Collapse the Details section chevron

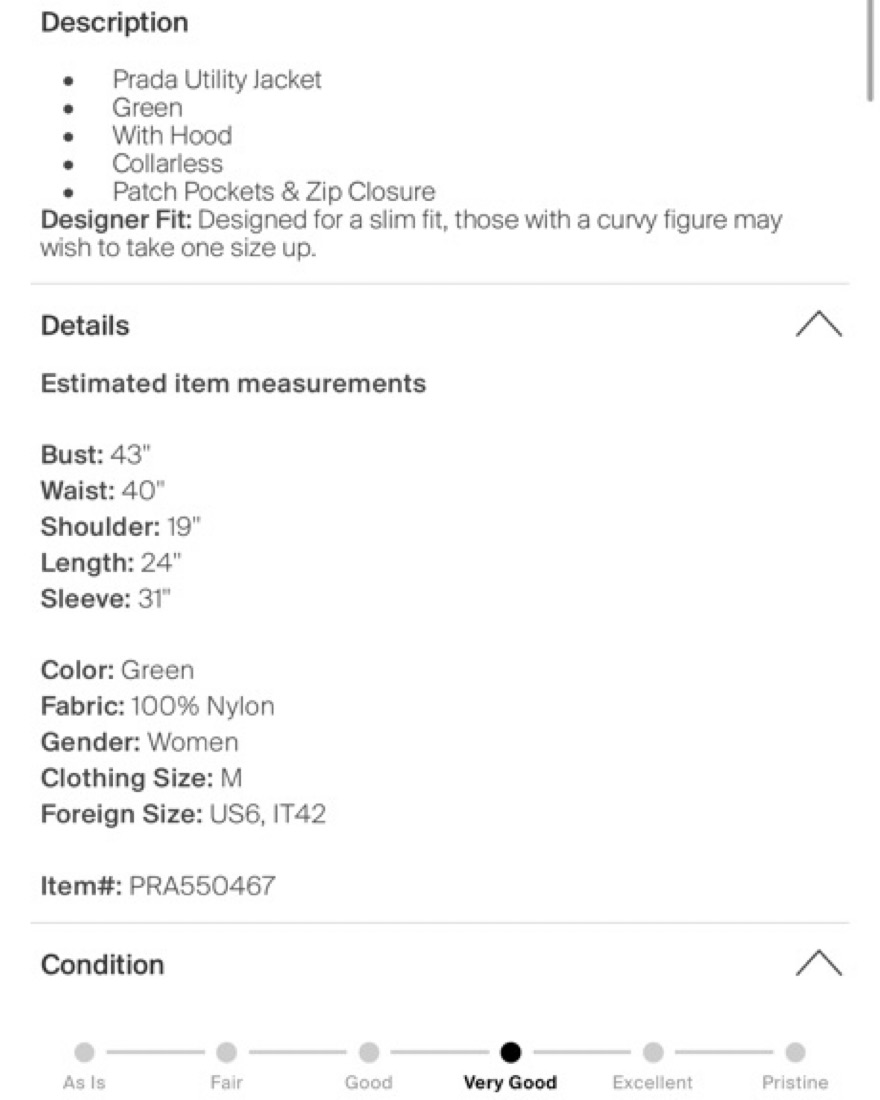coord(819,324)
